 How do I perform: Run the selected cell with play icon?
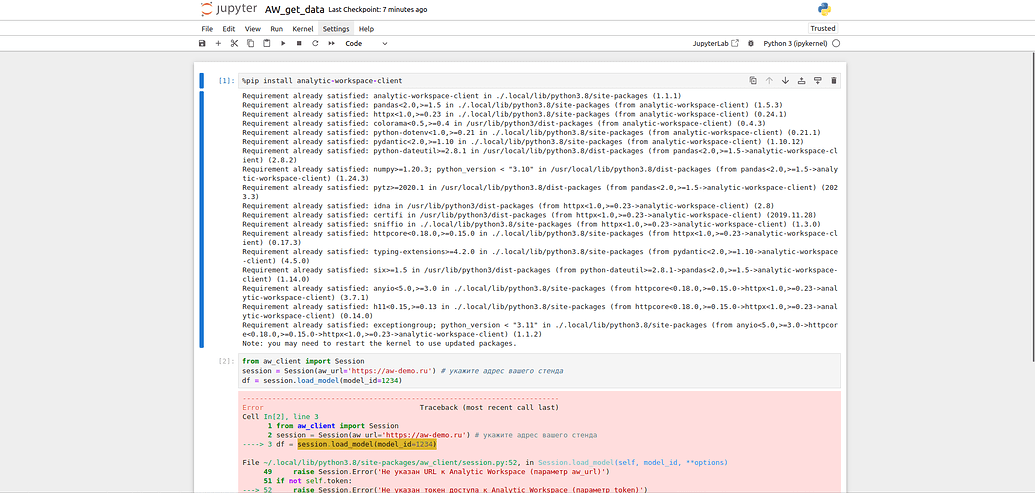pyautogui.click(x=283, y=44)
